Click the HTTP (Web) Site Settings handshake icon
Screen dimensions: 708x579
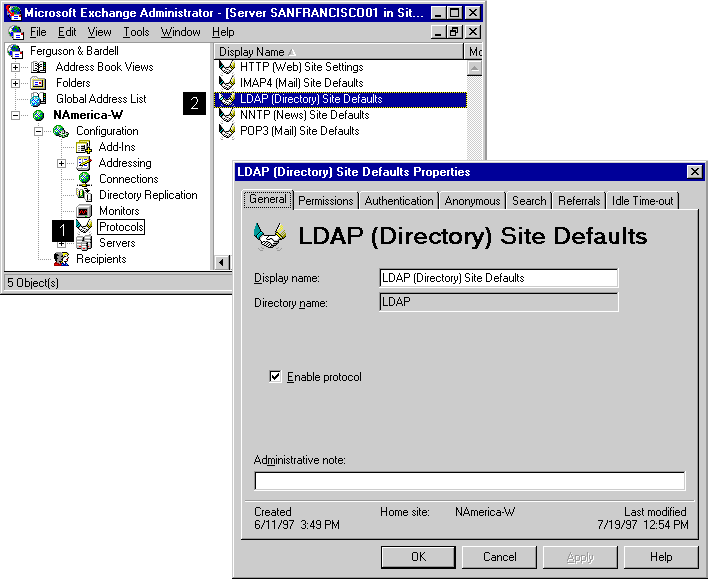tap(227, 67)
